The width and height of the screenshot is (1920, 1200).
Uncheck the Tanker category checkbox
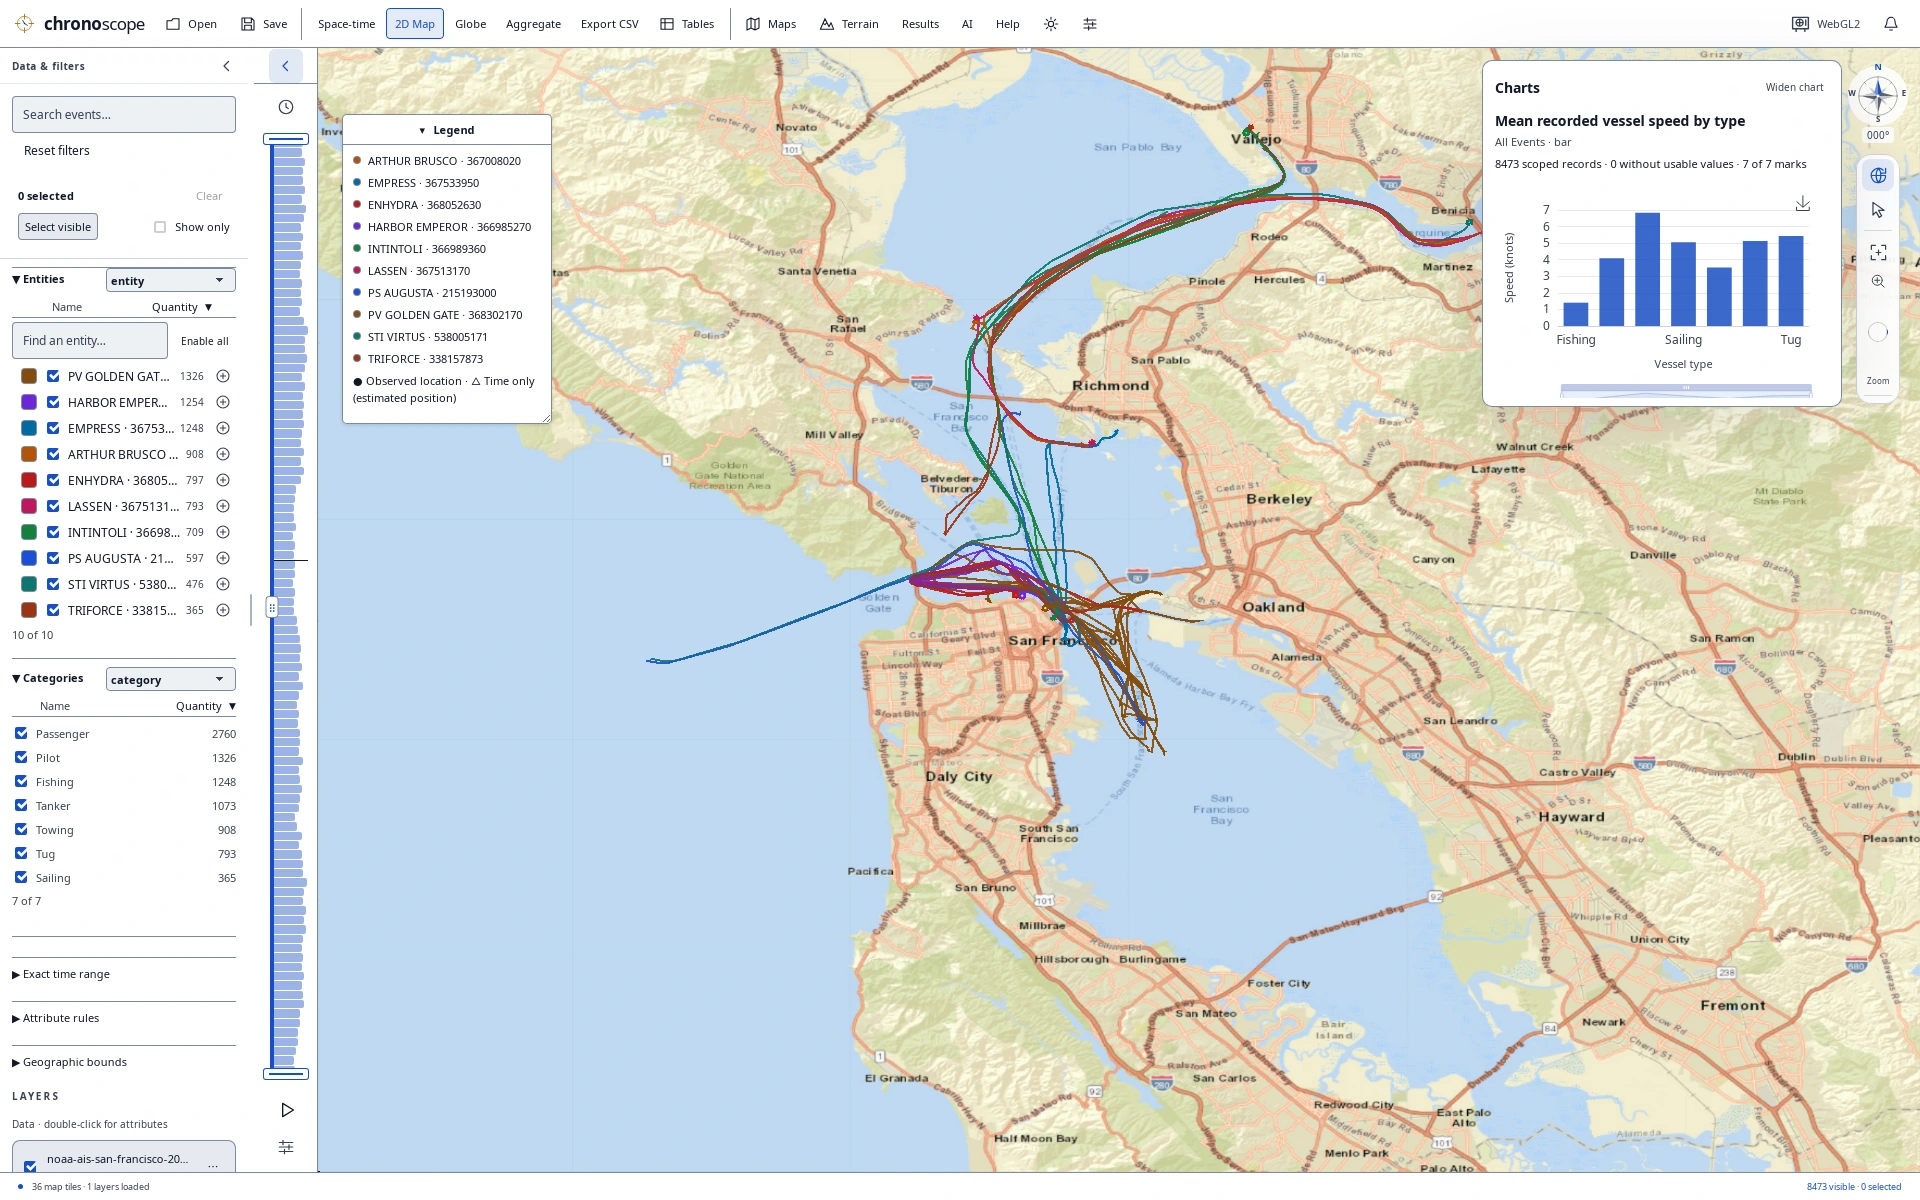pos(21,805)
